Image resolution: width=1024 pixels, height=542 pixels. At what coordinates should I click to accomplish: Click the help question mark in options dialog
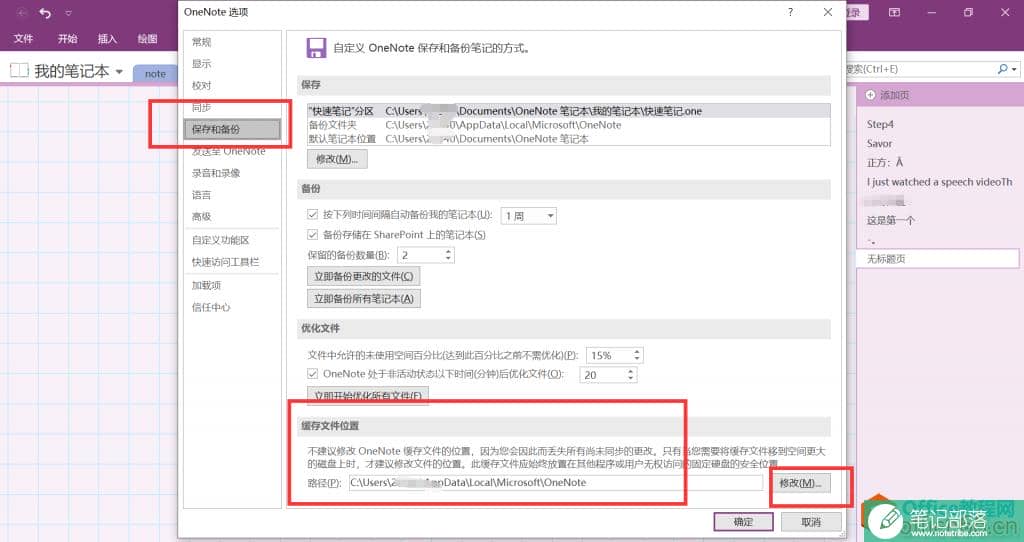coord(790,12)
